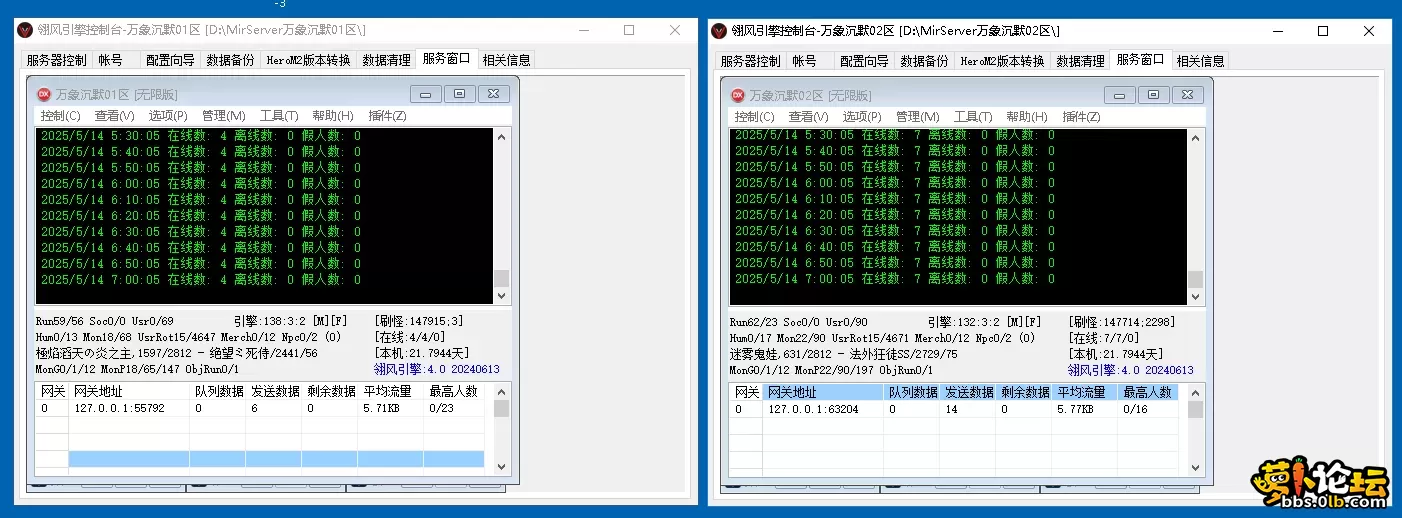The height and width of the screenshot is (518, 1402).
Task: Open 帮助(H) menu in 01区 window
Action: point(333,116)
